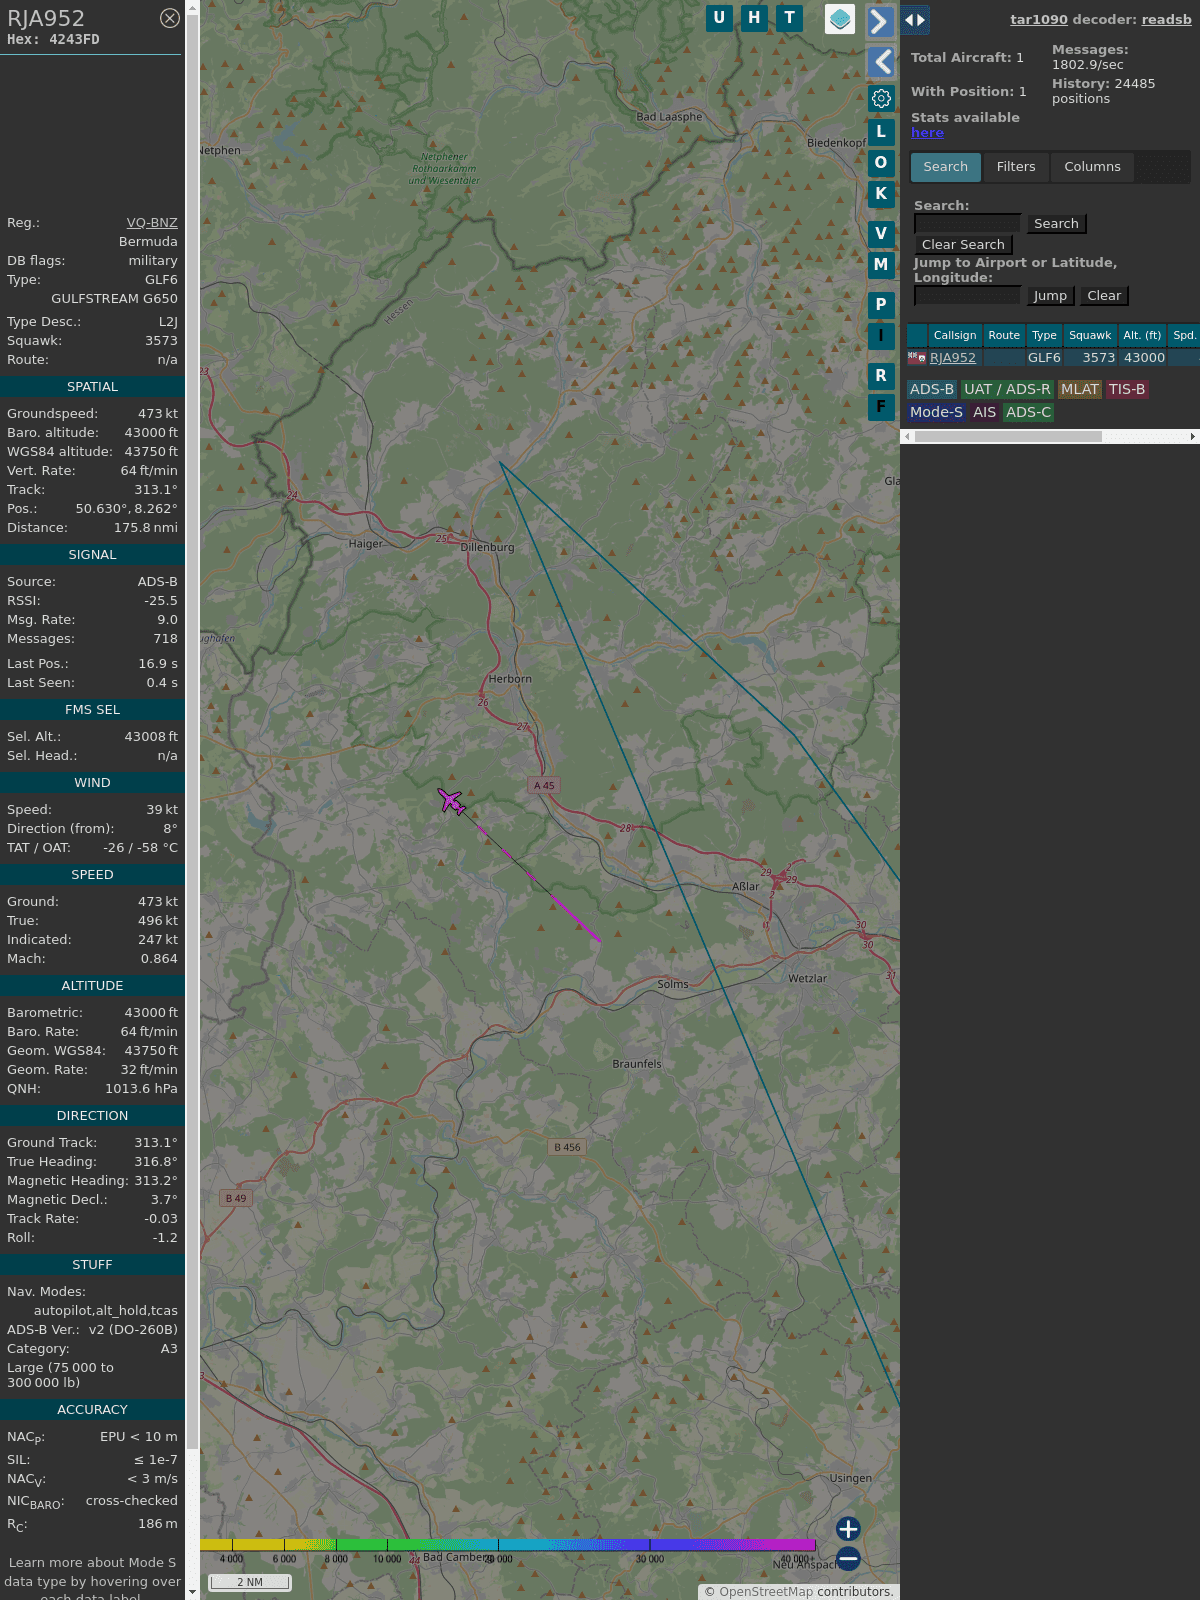Click the Search button
The image size is (1200, 1600).
pos(1056,224)
